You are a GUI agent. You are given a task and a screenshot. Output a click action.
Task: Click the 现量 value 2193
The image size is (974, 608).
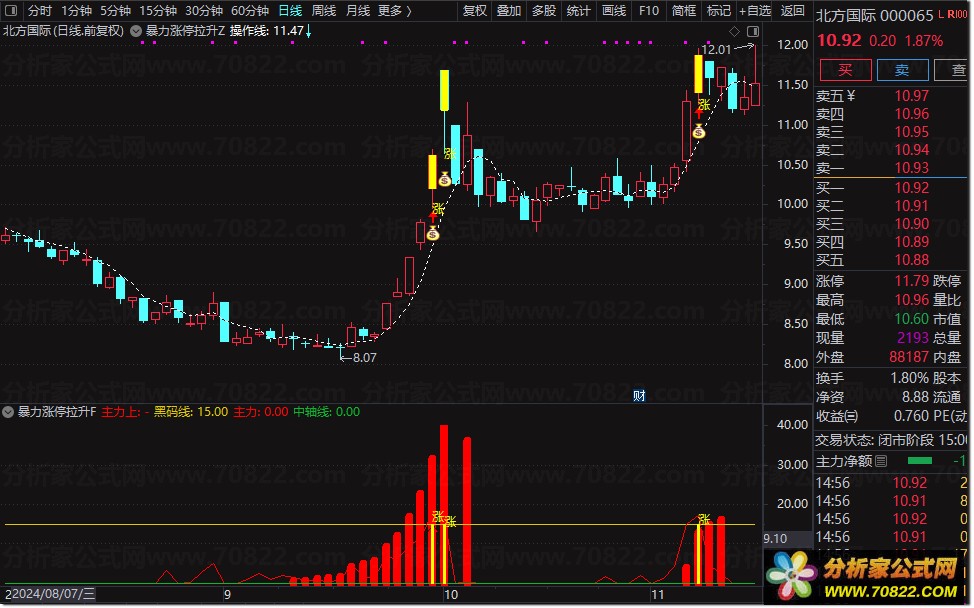tap(913, 338)
